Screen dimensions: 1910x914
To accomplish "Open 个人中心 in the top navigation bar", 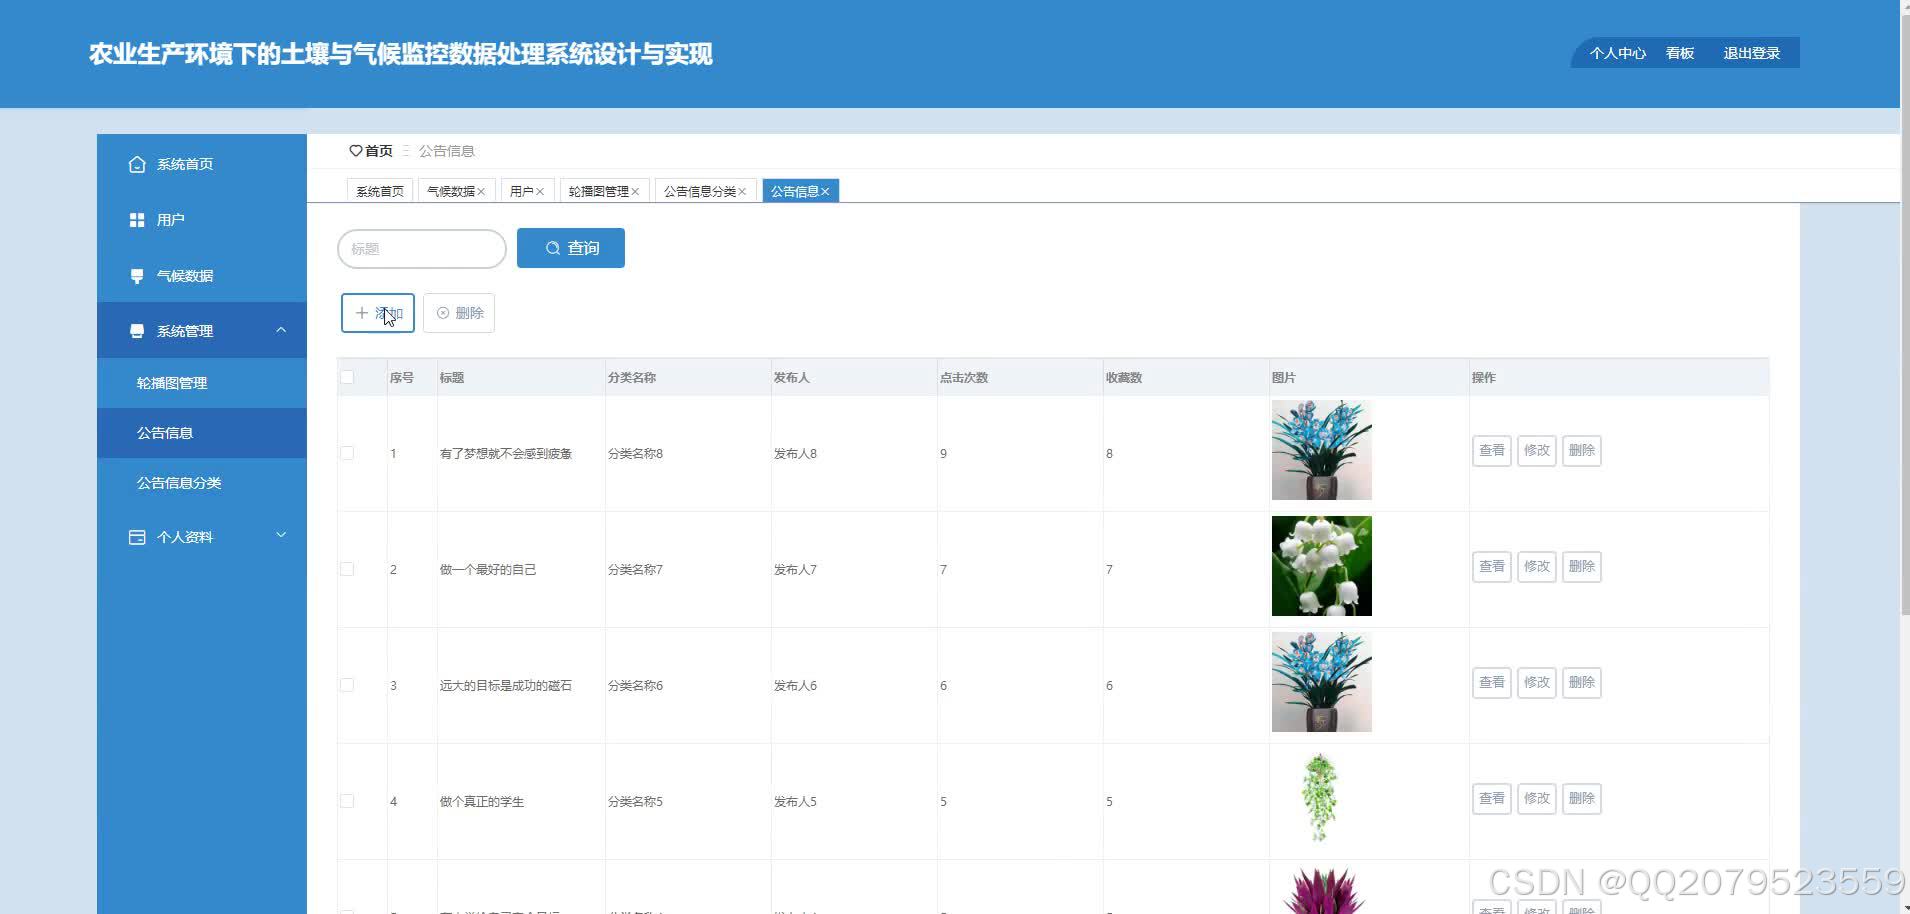I will (x=1617, y=53).
